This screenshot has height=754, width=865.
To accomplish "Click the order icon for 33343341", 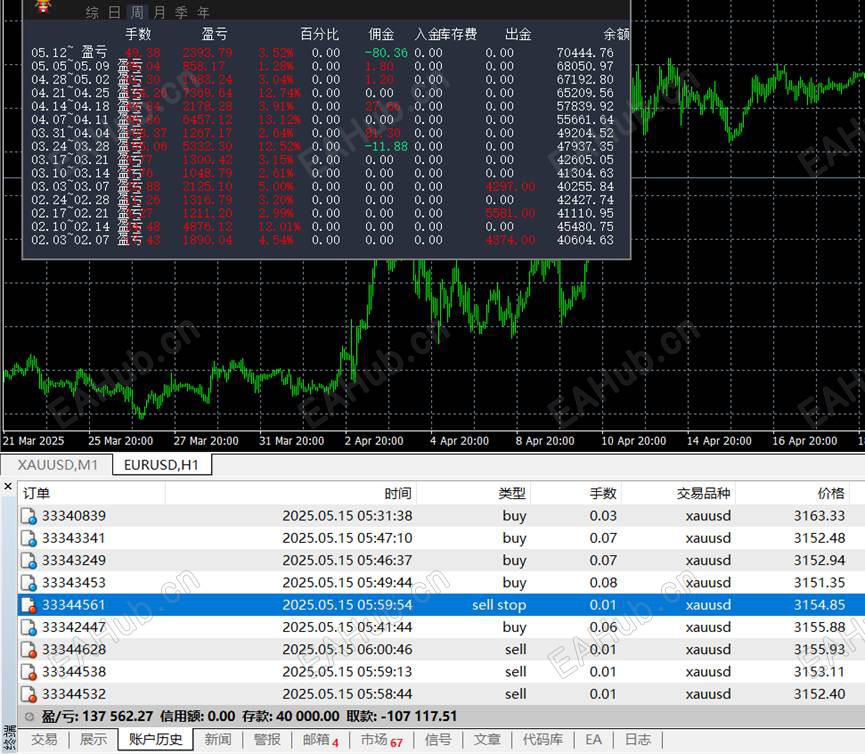I will coord(28,538).
